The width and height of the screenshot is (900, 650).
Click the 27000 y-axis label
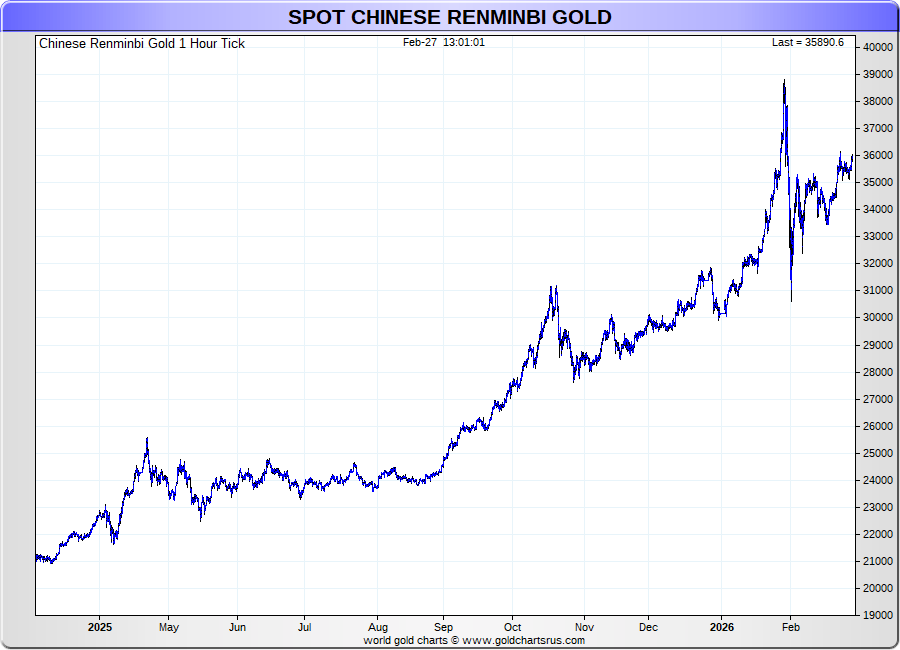click(x=878, y=399)
